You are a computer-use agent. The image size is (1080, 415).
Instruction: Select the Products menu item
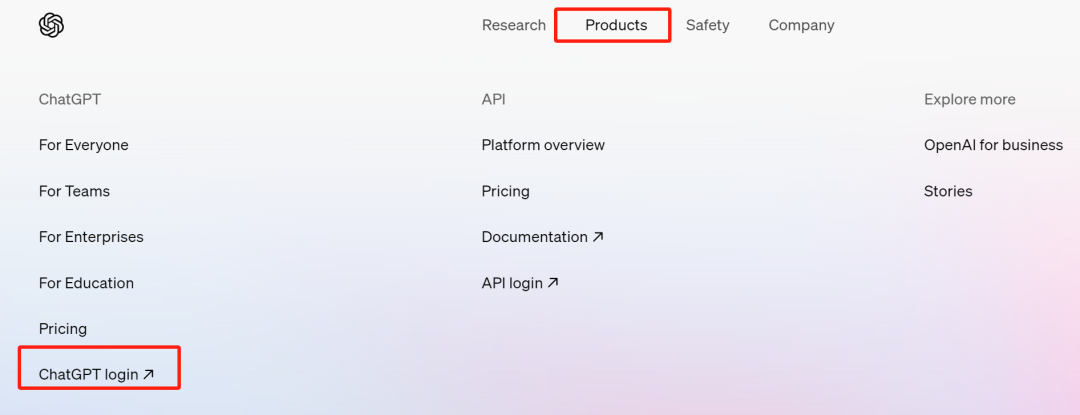point(616,25)
